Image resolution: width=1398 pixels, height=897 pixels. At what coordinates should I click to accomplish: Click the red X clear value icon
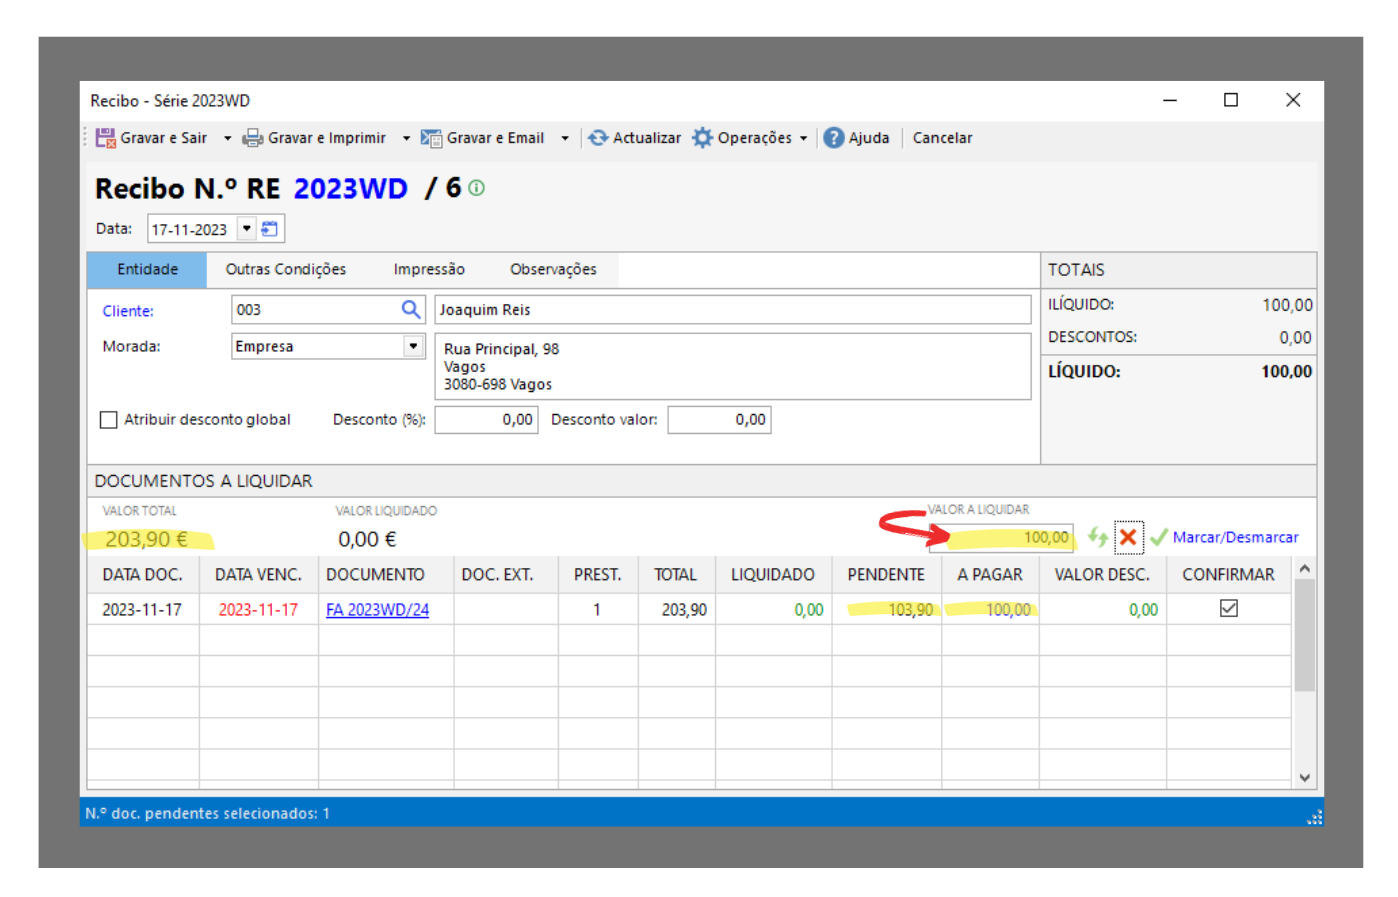coord(1128,537)
